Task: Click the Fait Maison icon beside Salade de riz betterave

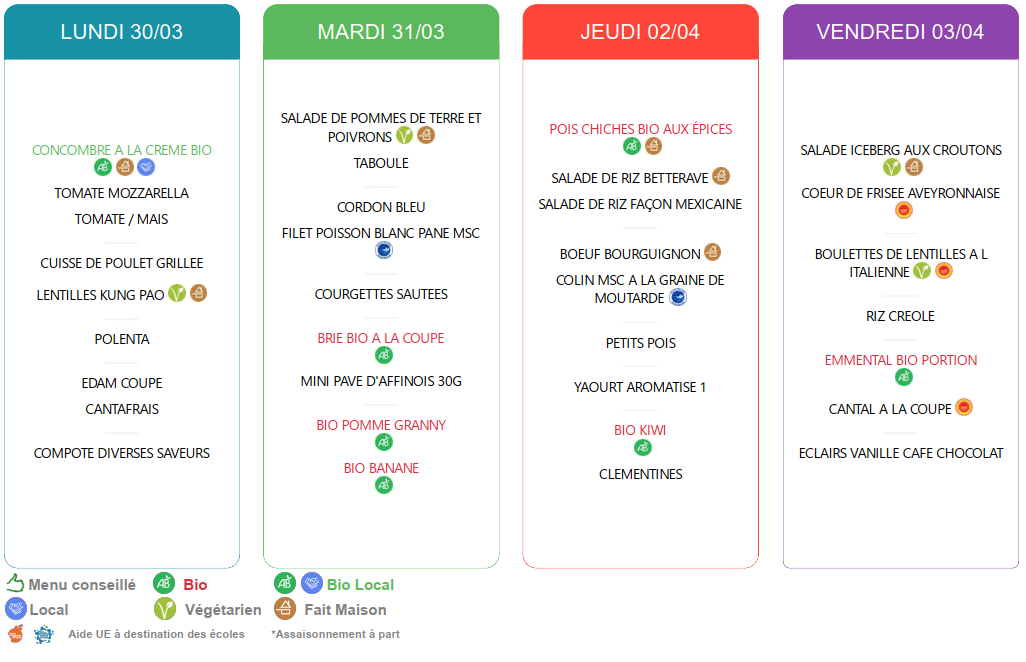Action: [720, 176]
